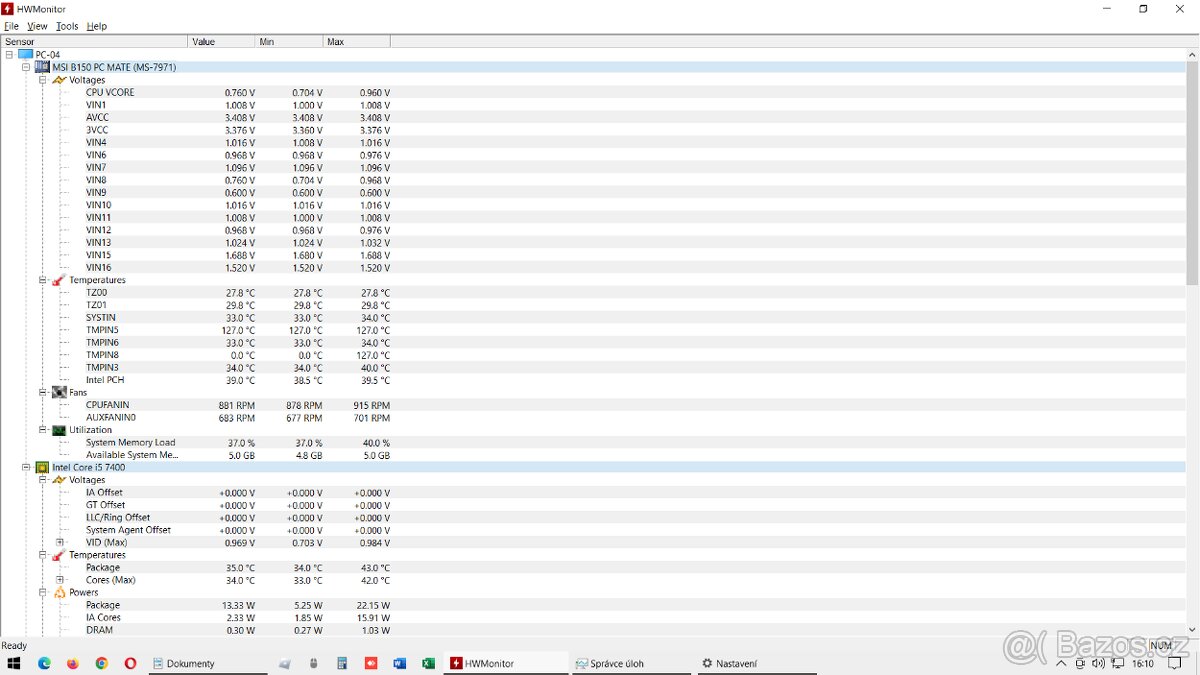Expand the VID (Max) entry
This screenshot has height=675, width=1200.
coord(60,542)
